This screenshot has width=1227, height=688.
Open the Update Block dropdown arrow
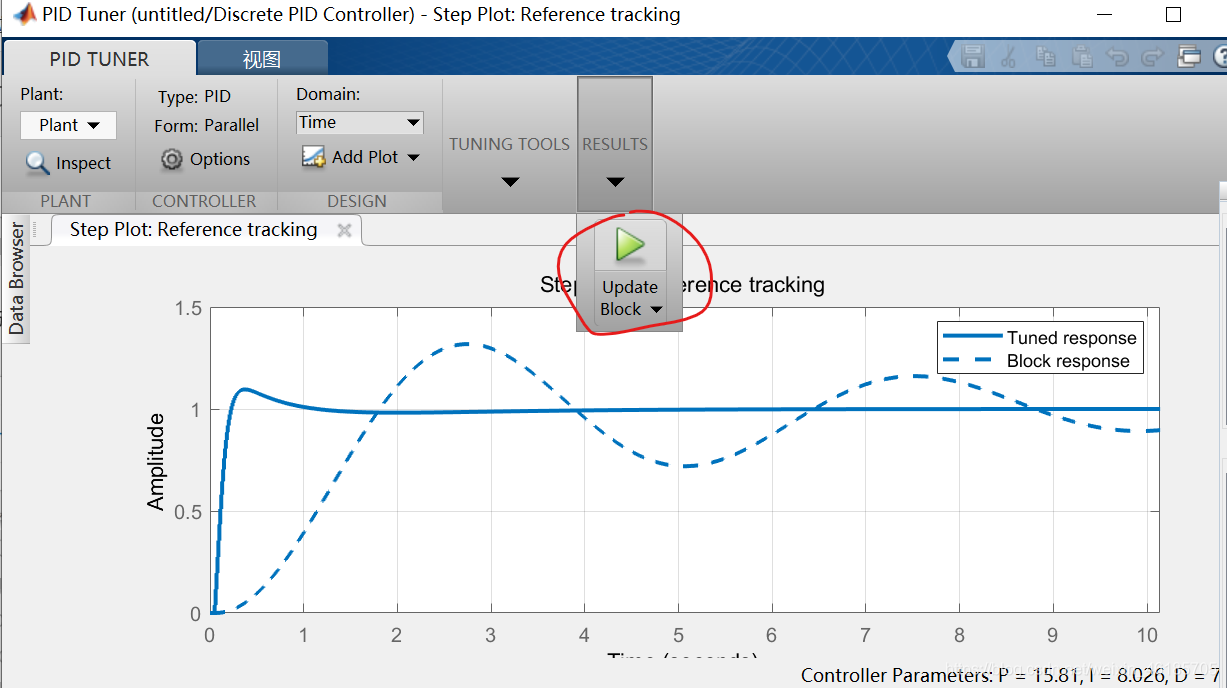coord(656,310)
